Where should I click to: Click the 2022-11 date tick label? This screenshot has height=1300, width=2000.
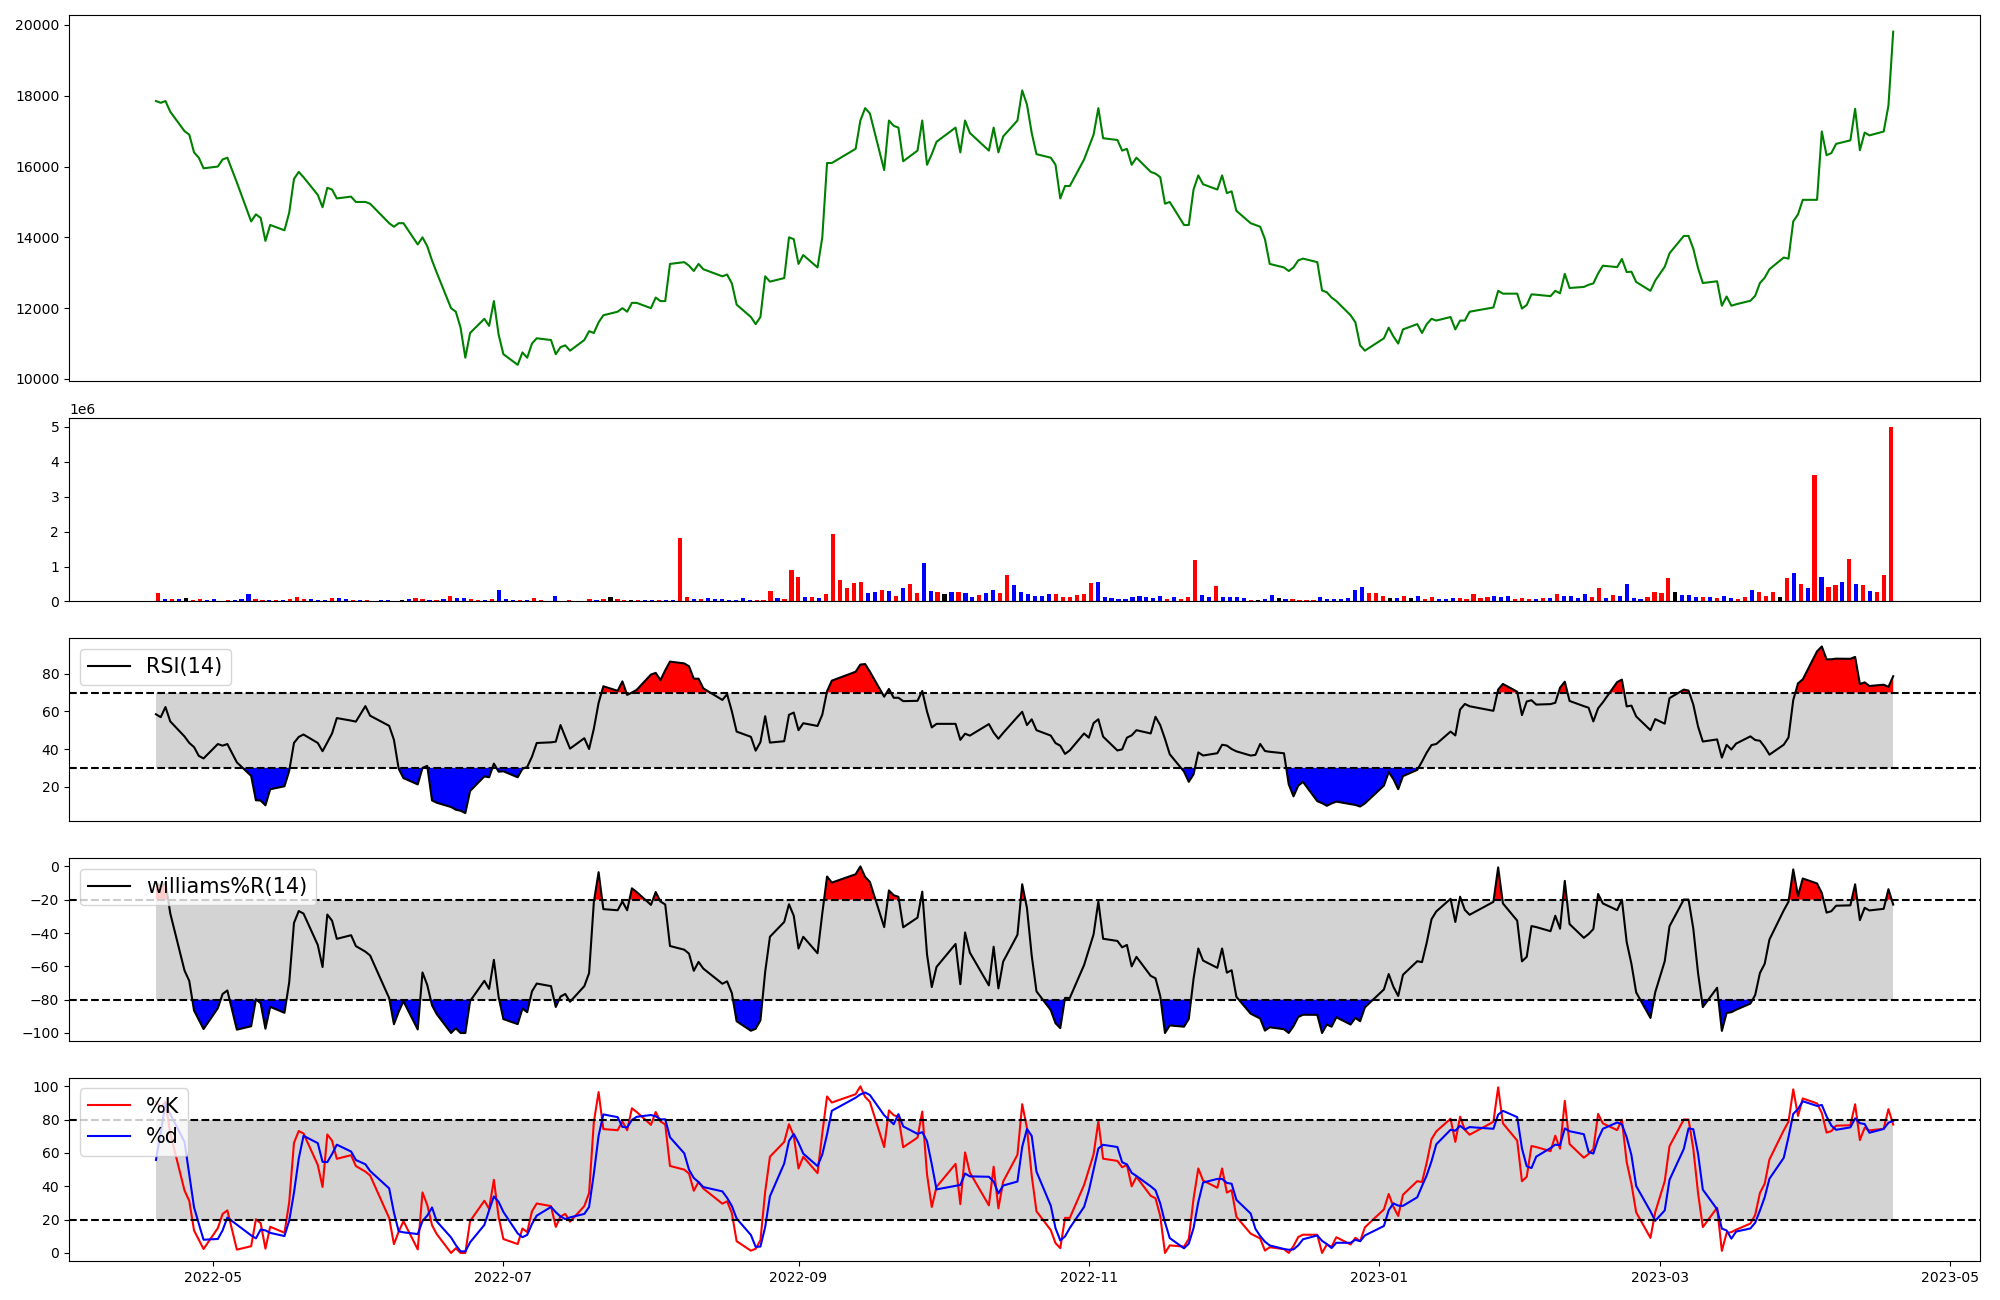[x=1088, y=1277]
